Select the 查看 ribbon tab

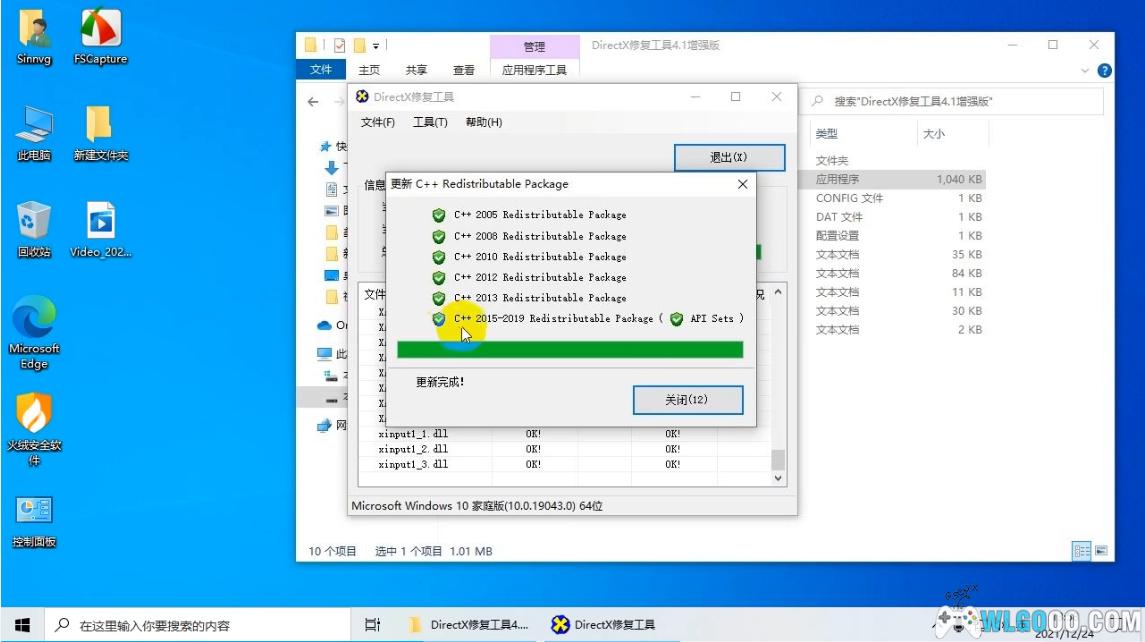point(464,70)
